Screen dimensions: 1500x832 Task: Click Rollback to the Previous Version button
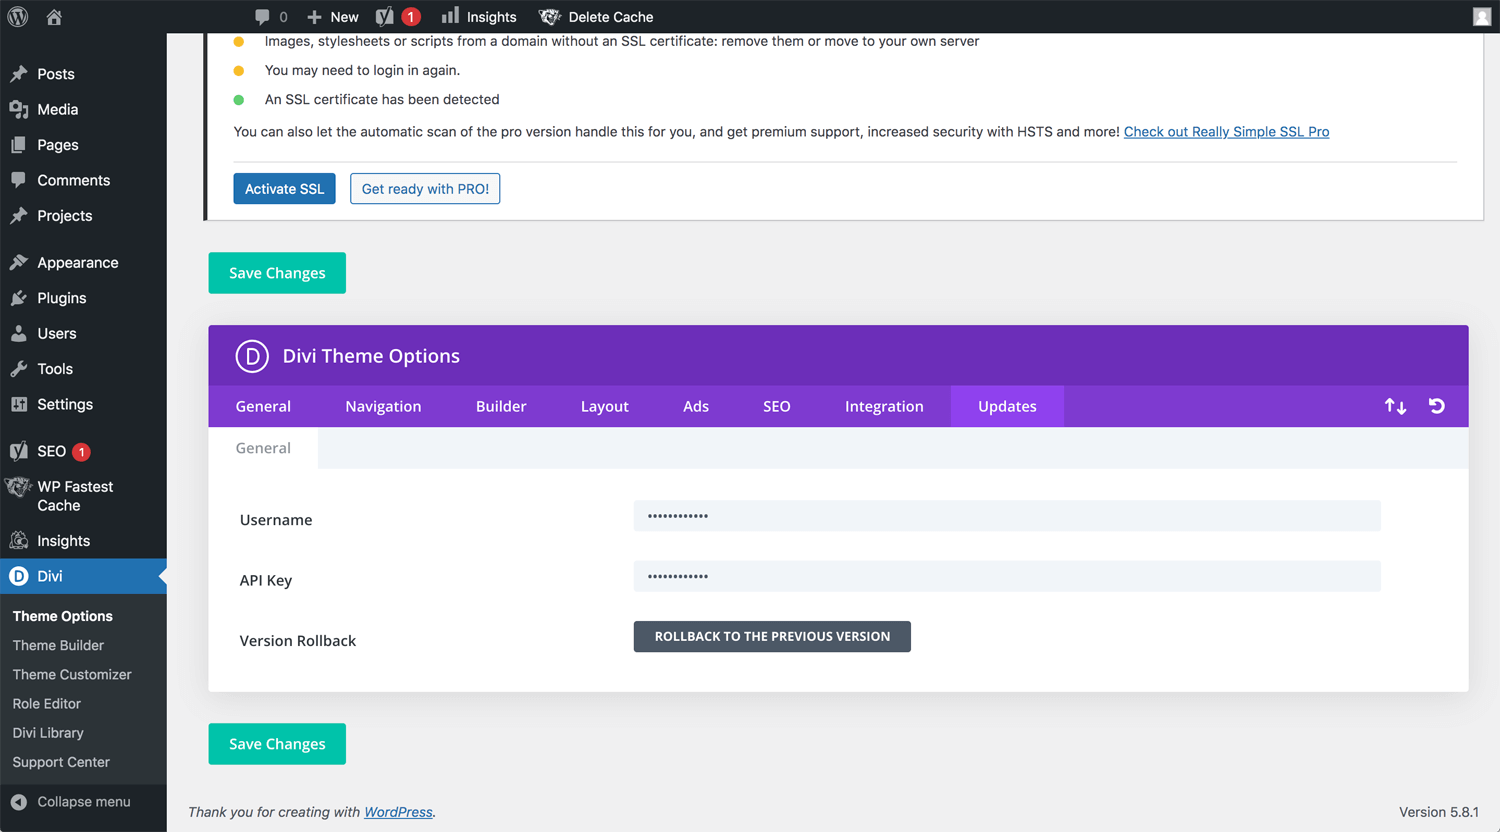pyautogui.click(x=772, y=636)
